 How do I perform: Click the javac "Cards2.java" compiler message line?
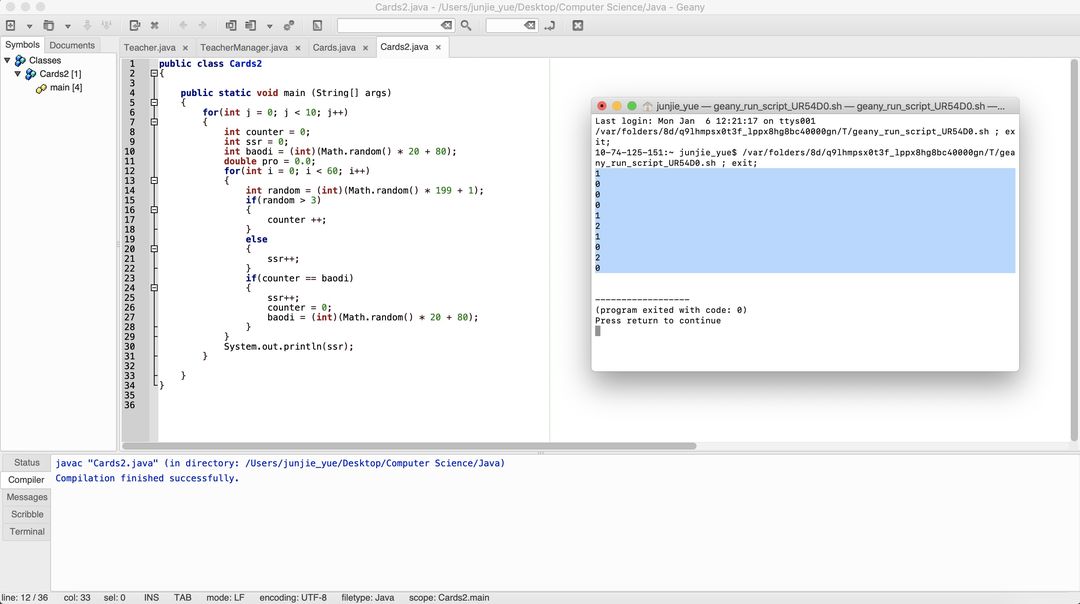click(x=280, y=464)
